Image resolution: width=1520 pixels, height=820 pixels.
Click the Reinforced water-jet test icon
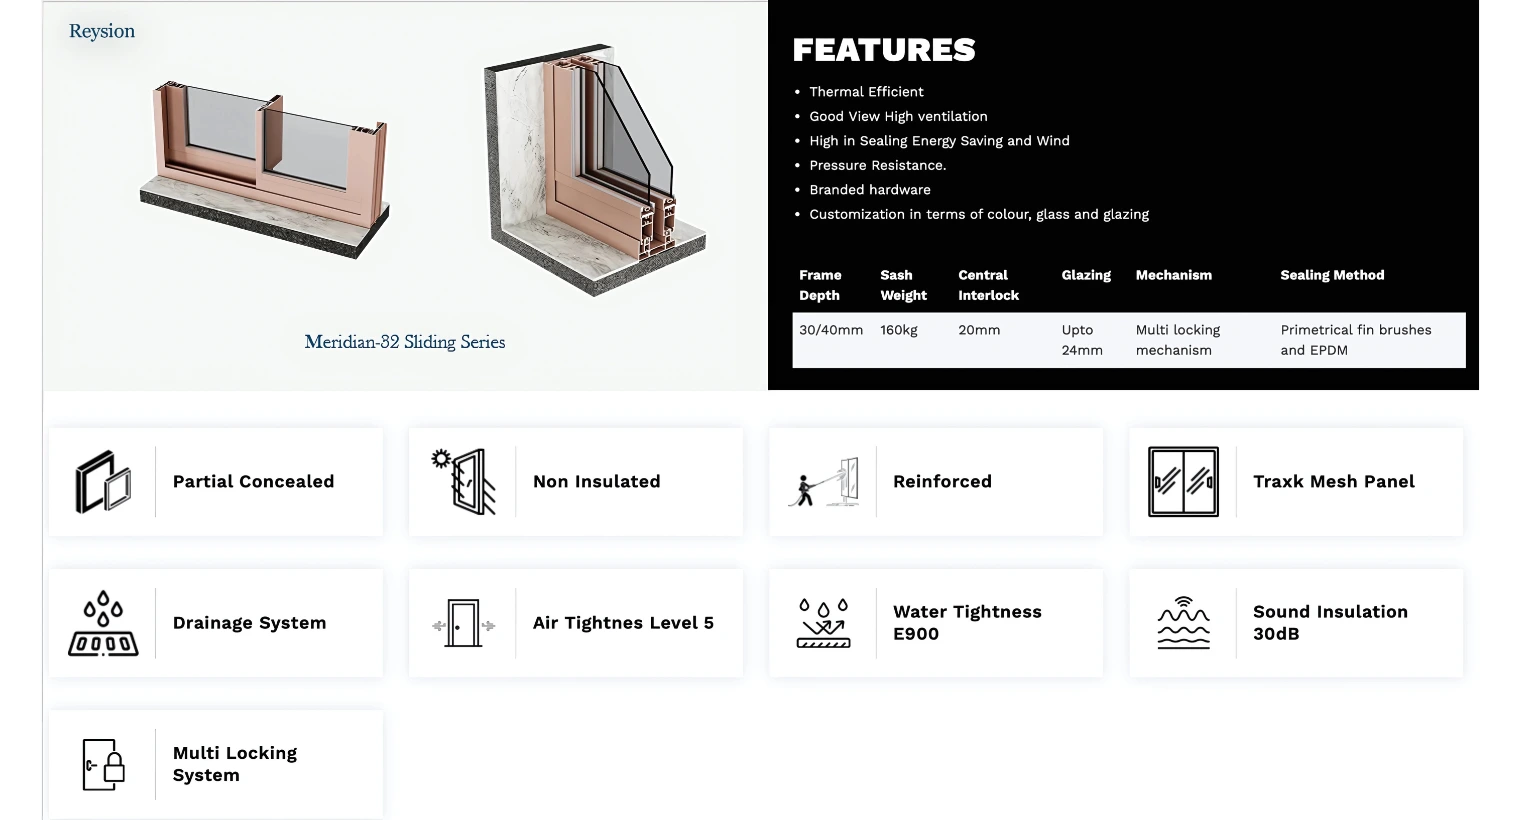point(824,482)
